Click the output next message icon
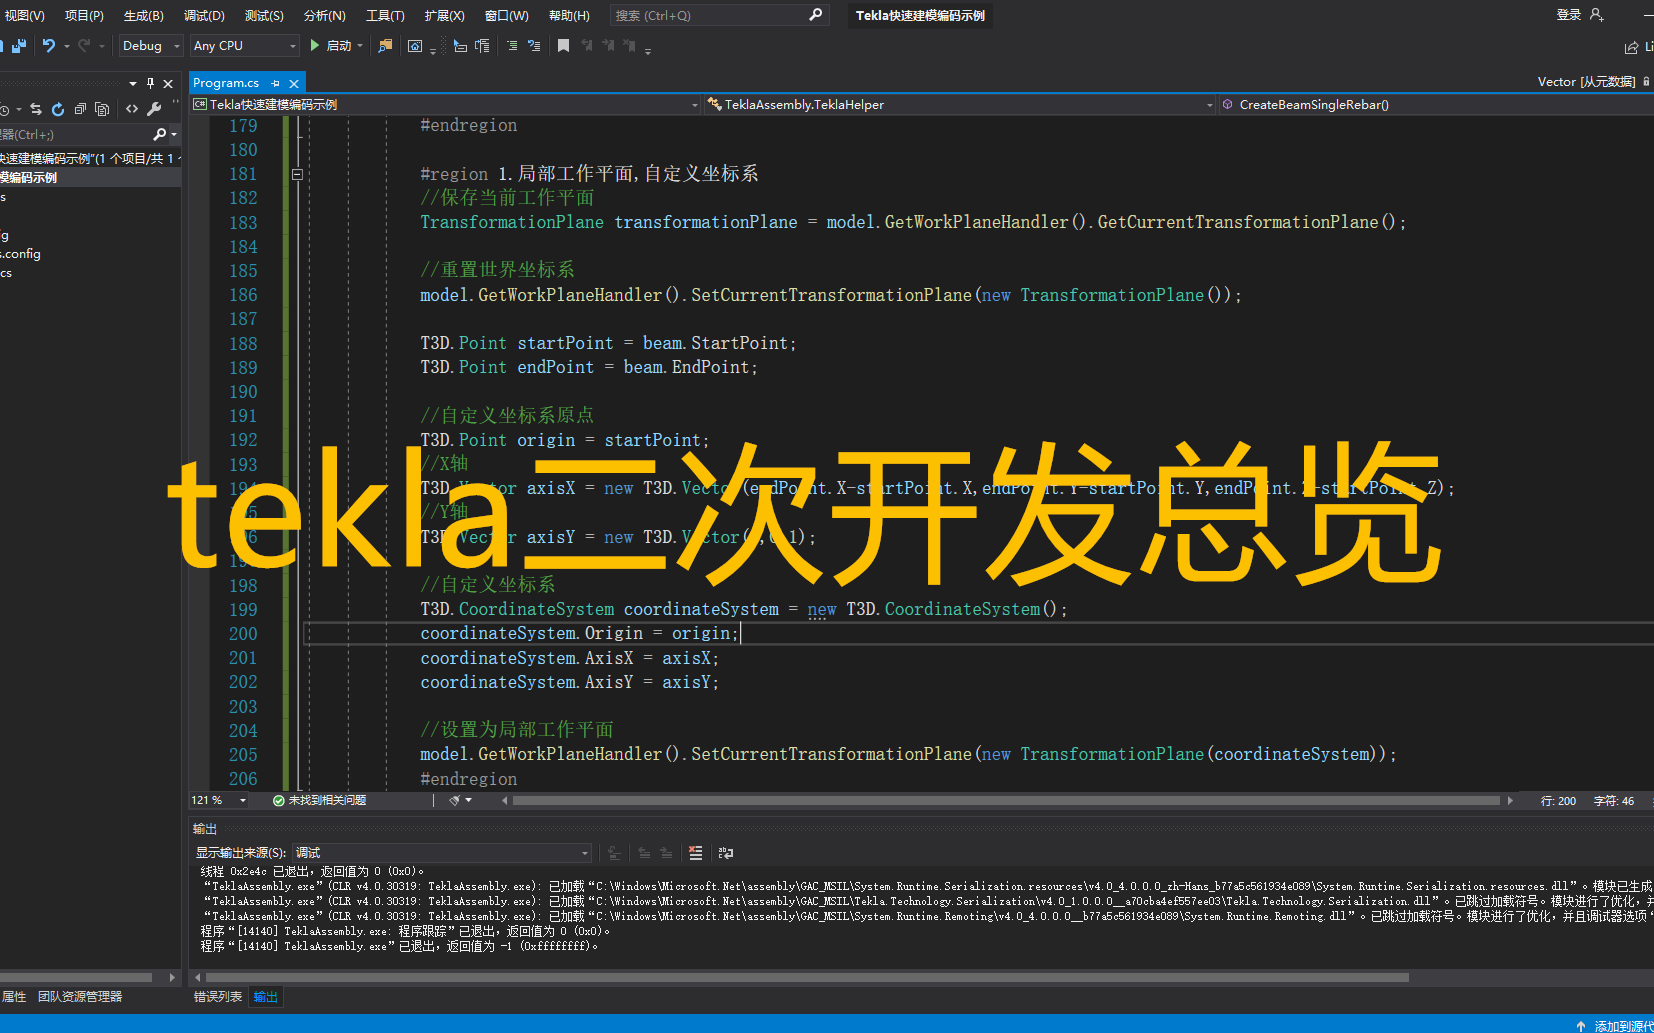The width and height of the screenshot is (1654, 1033). click(x=666, y=853)
